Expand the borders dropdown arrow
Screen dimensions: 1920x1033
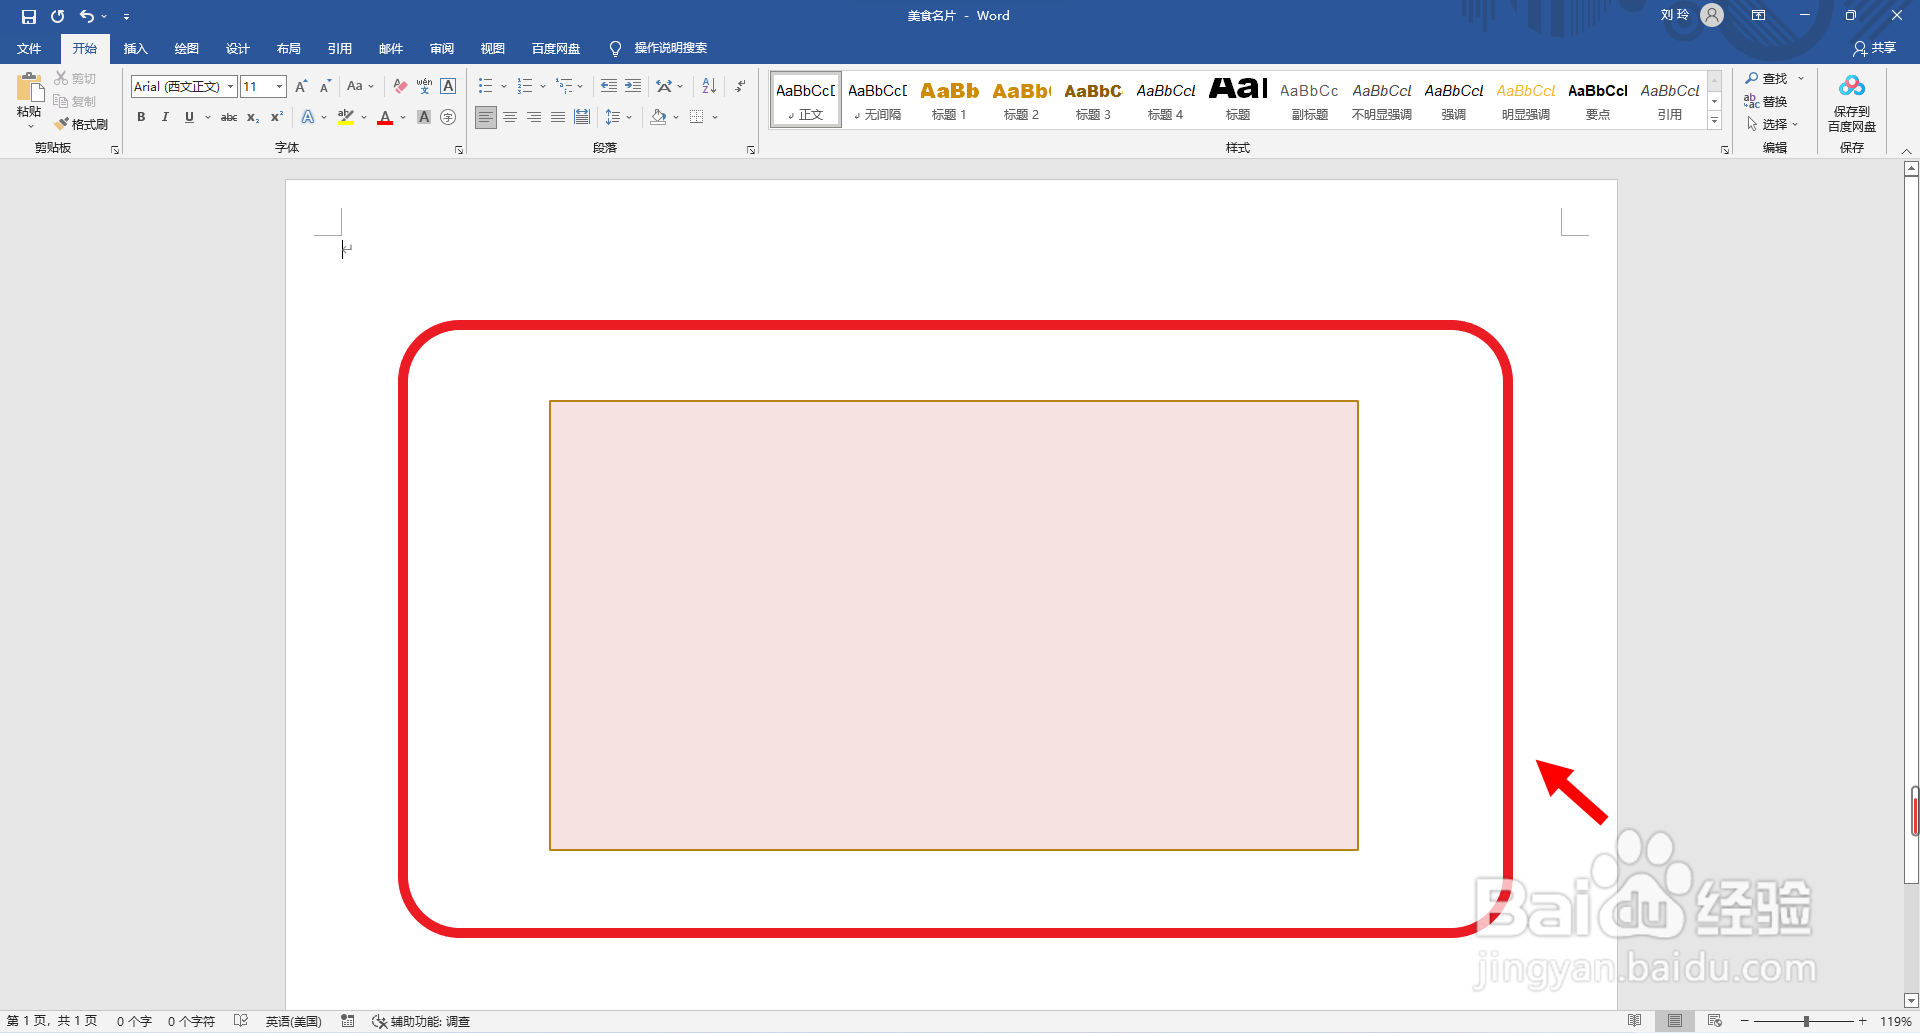[715, 117]
